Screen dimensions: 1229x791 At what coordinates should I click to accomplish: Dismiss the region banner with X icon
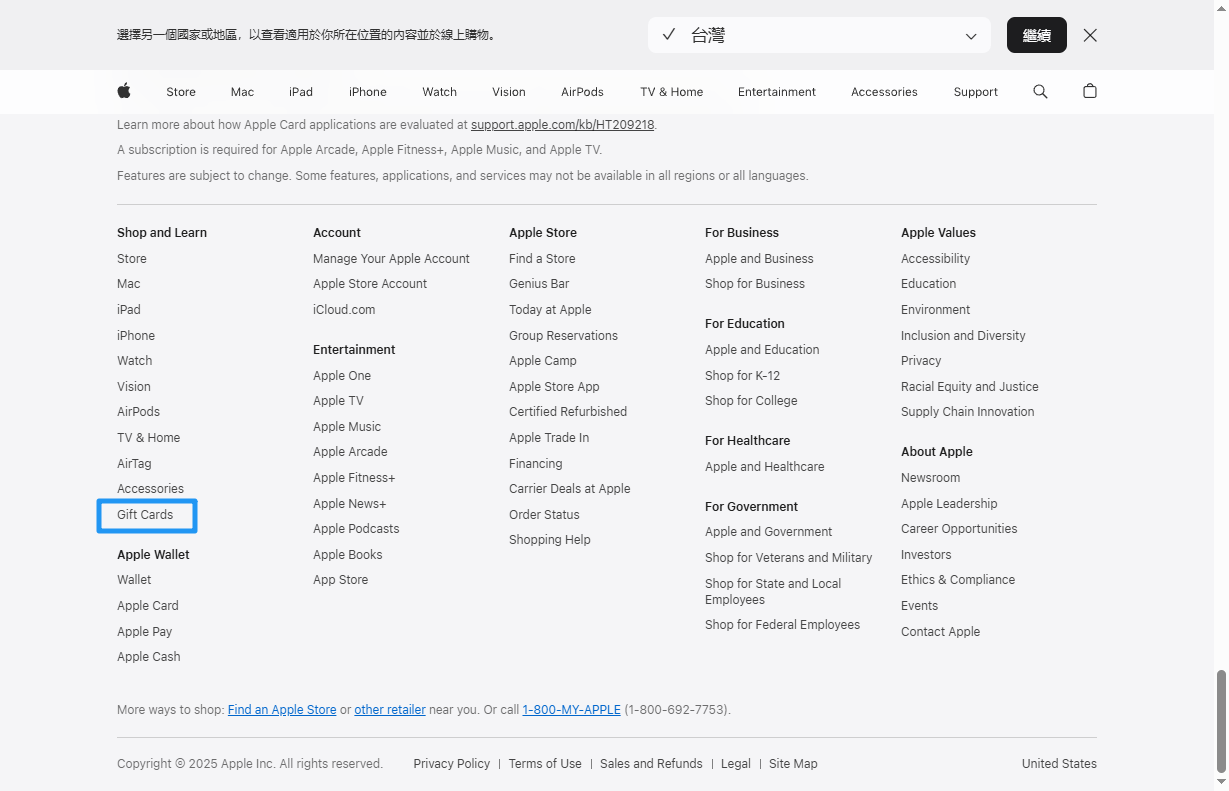(x=1090, y=35)
